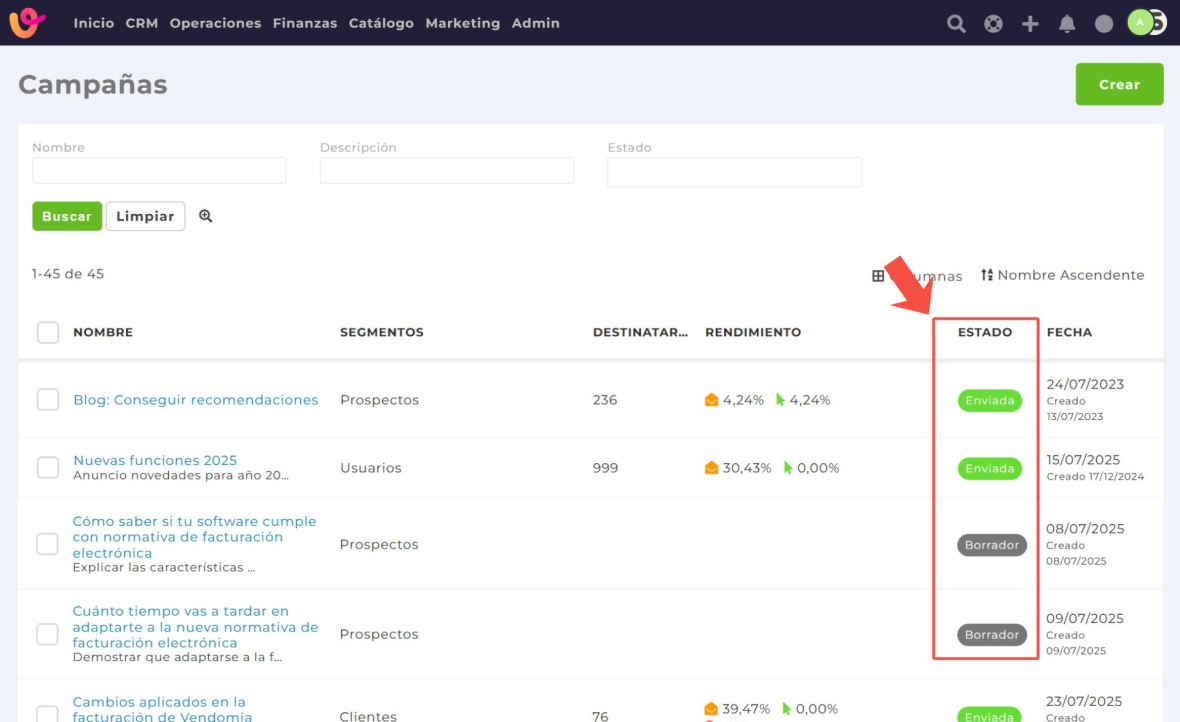Click the 'Enviada' status badge in first row
Image resolution: width=1180 pixels, height=722 pixels.
tap(989, 401)
